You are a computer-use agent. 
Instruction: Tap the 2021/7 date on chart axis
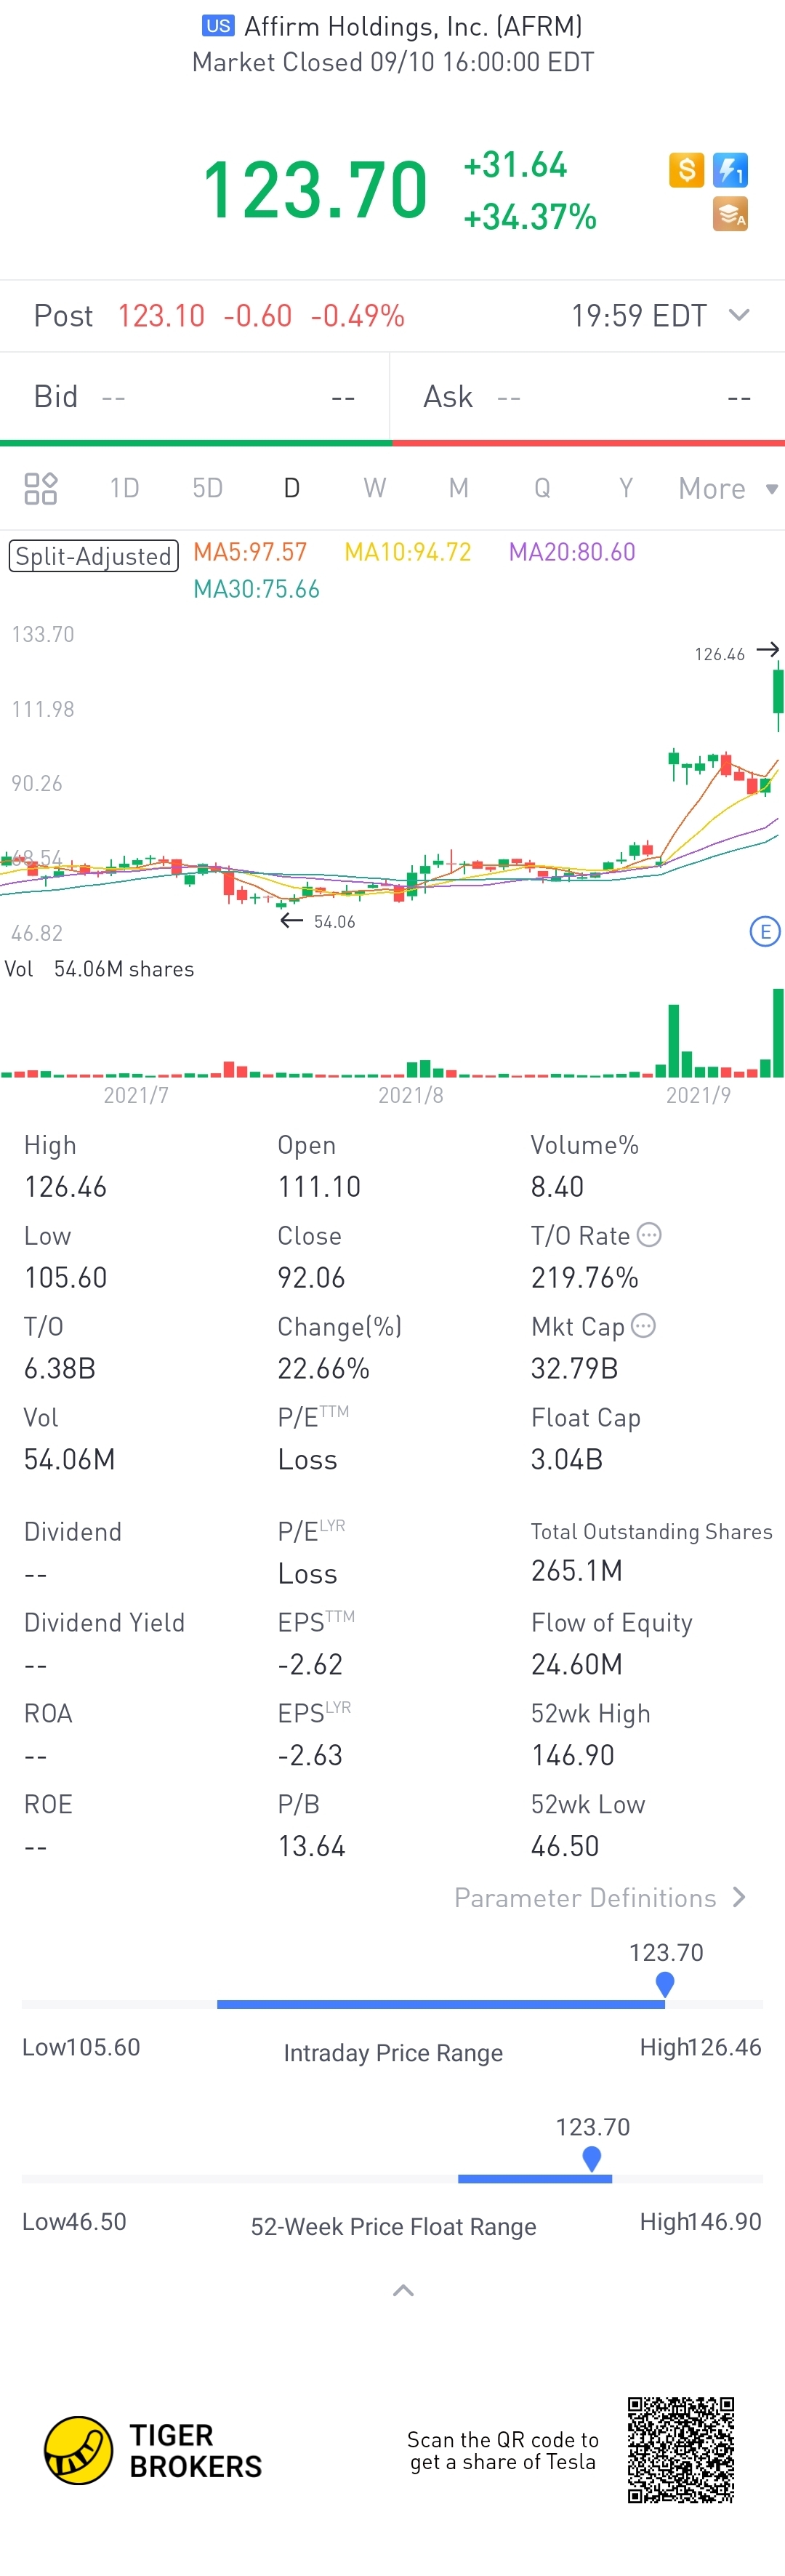click(x=136, y=1095)
